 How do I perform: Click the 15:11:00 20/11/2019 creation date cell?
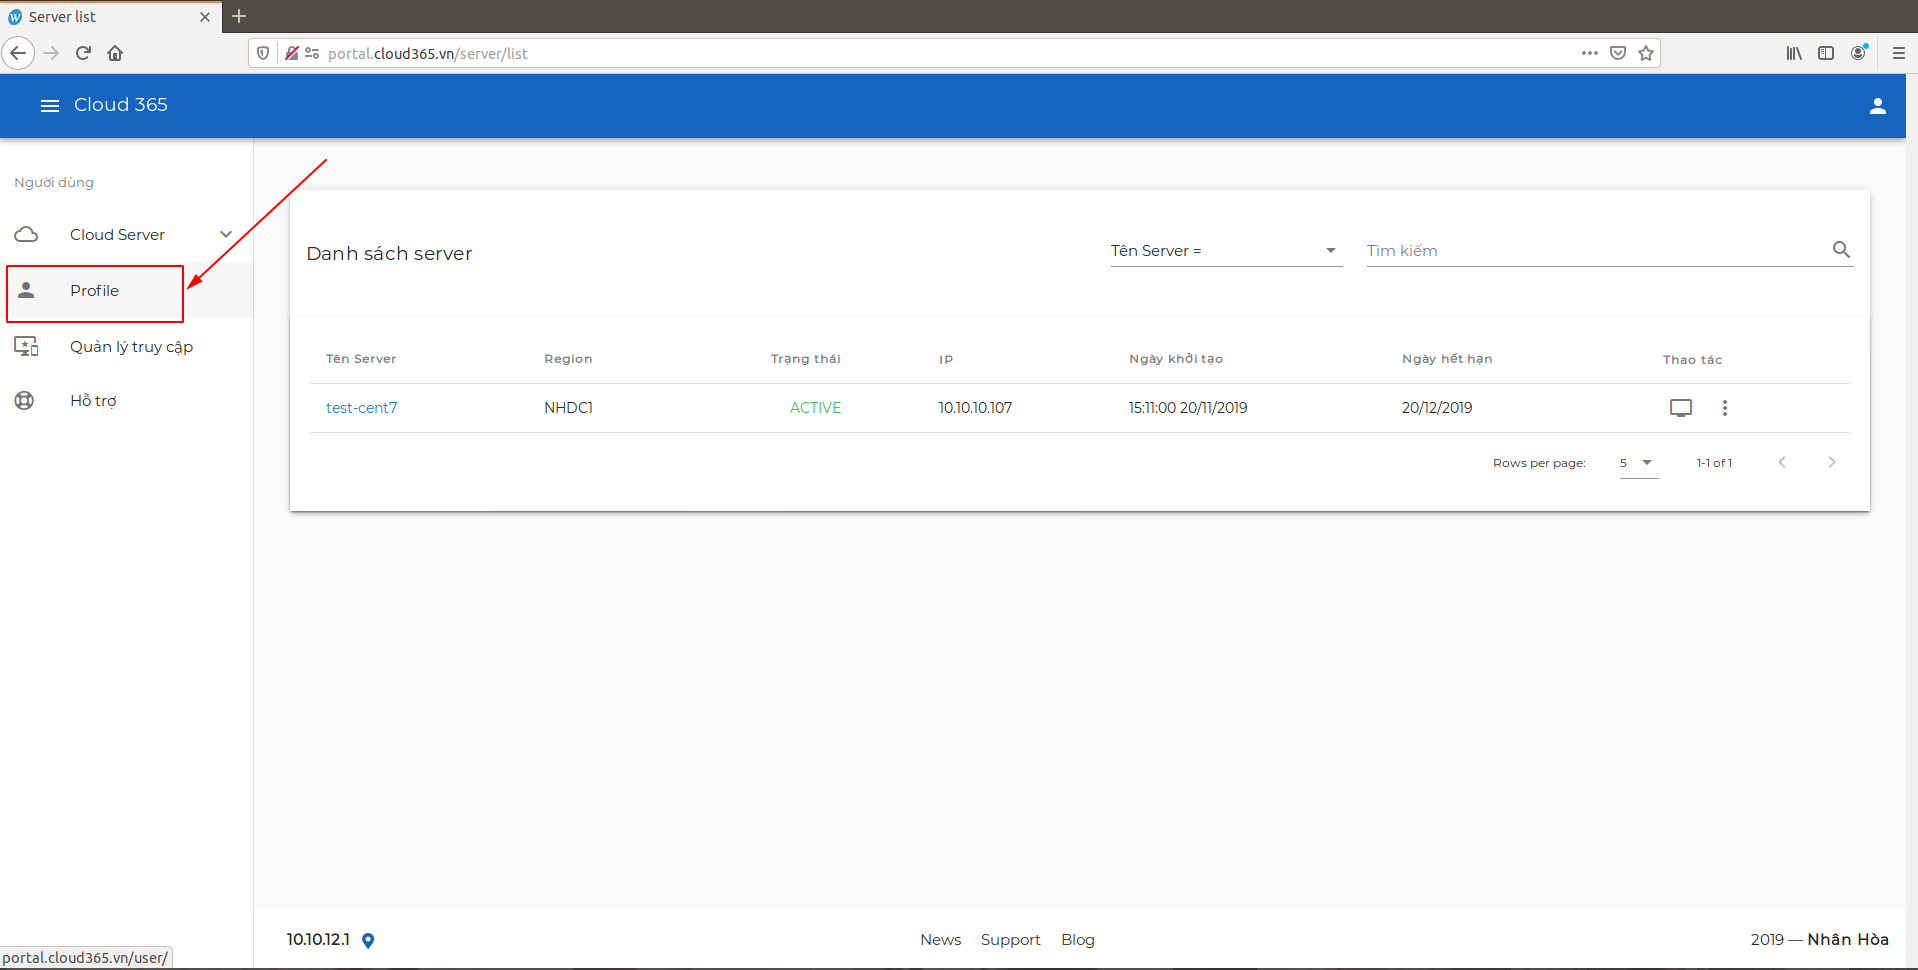click(x=1188, y=408)
